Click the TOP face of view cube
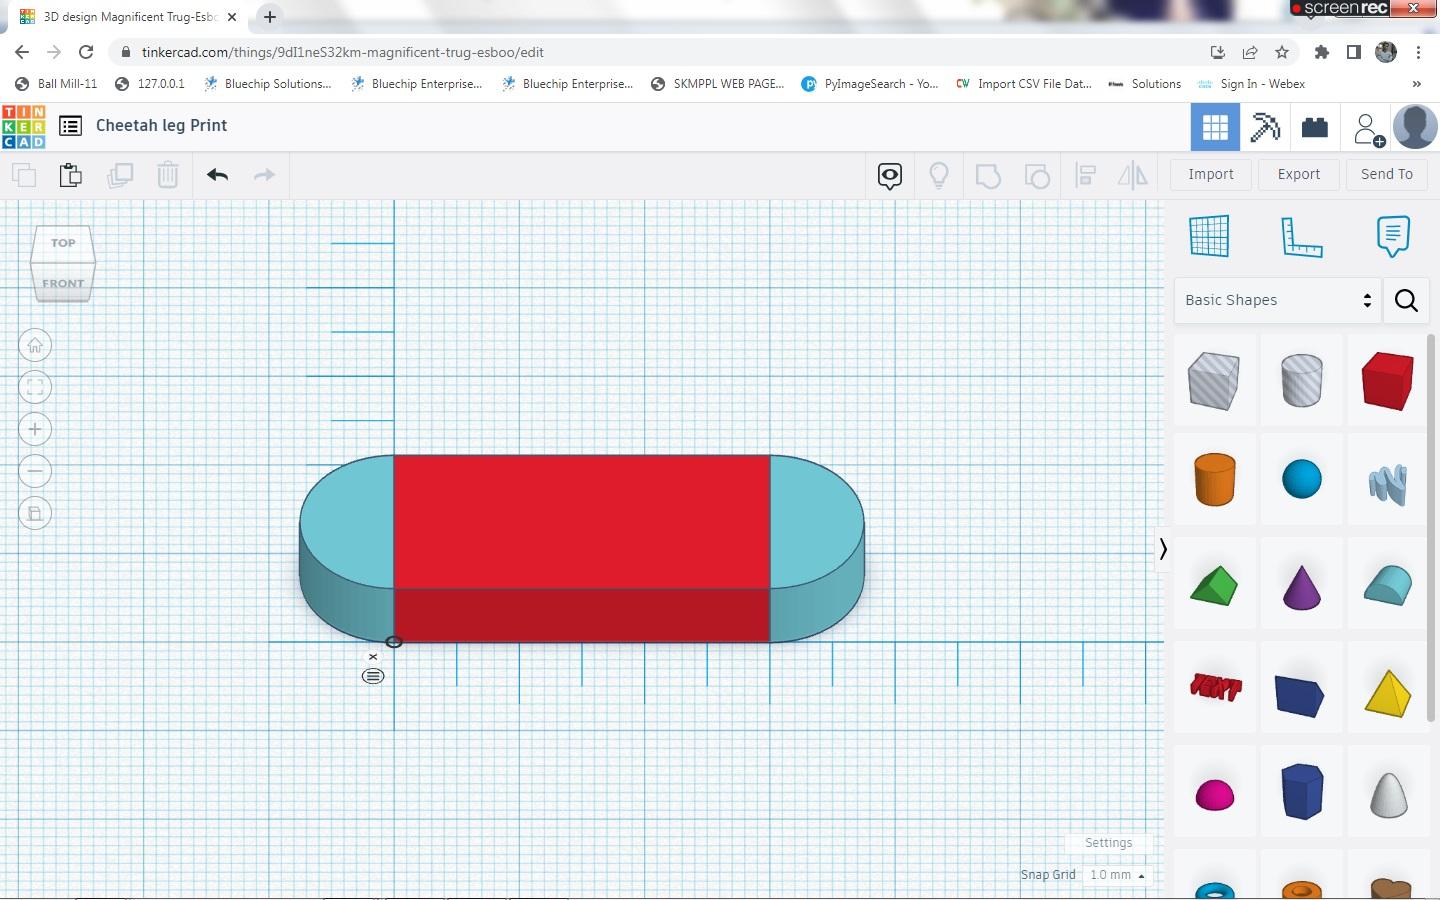The width and height of the screenshot is (1440, 900). [x=63, y=243]
